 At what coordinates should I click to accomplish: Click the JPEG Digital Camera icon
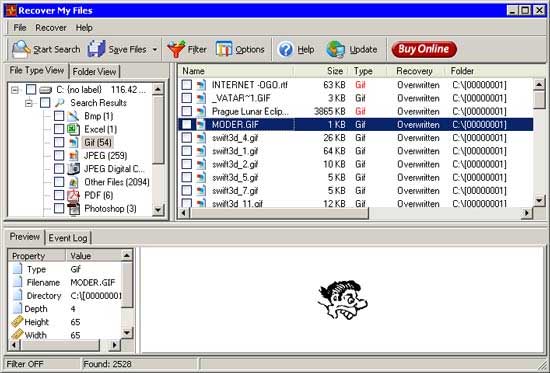[x=73, y=169]
